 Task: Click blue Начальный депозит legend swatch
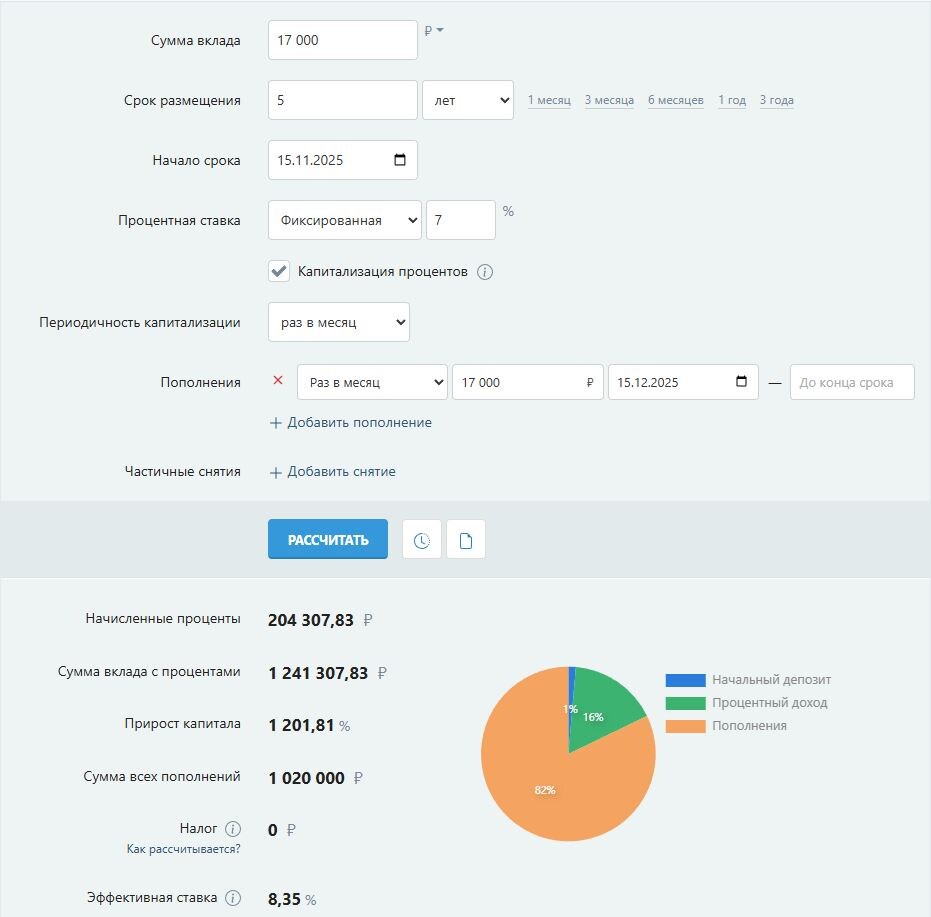685,680
